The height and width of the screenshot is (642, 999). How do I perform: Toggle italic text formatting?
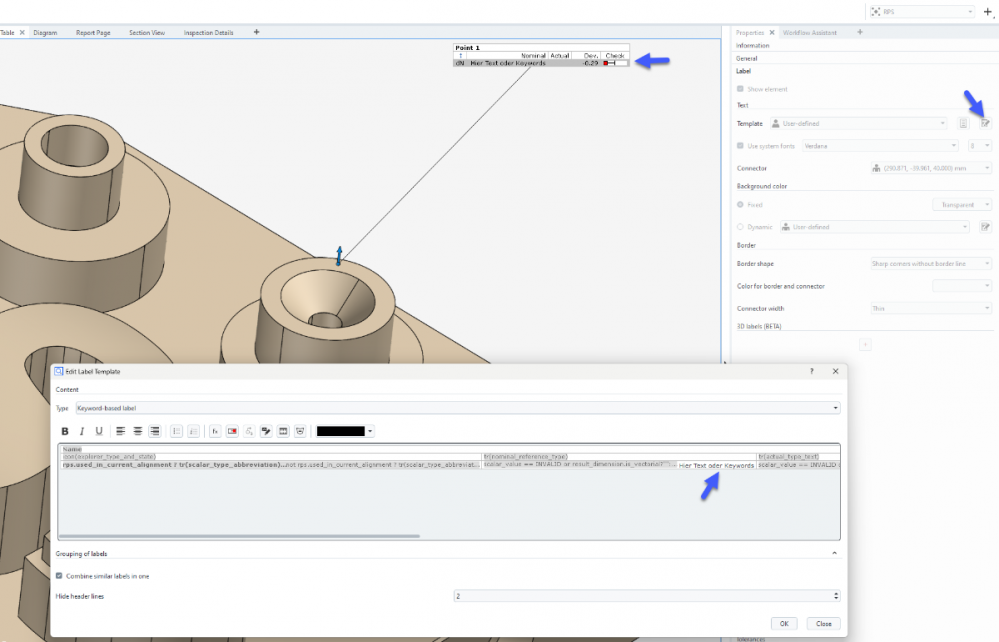coord(82,431)
